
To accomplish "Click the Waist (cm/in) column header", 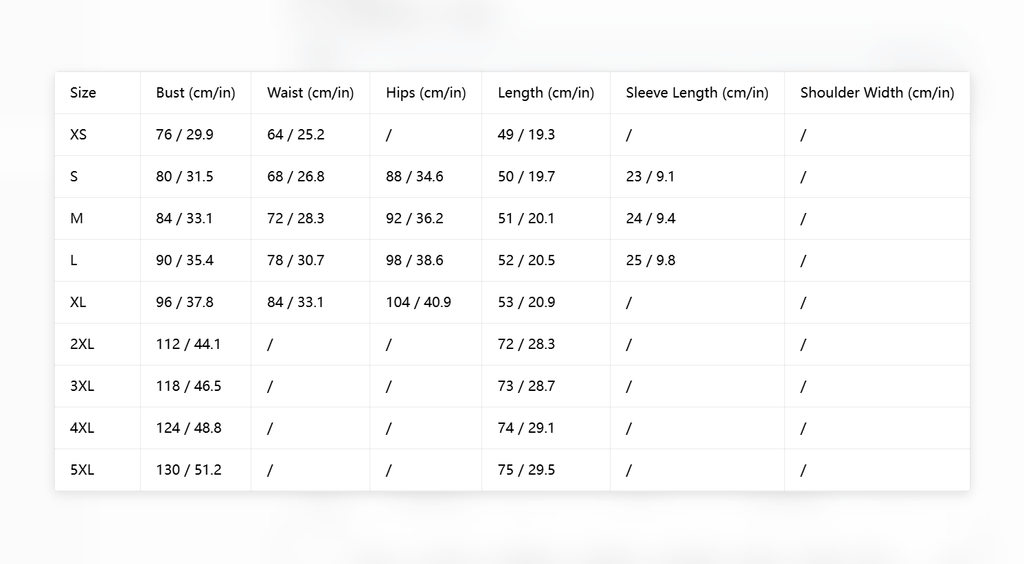I will (310, 93).
